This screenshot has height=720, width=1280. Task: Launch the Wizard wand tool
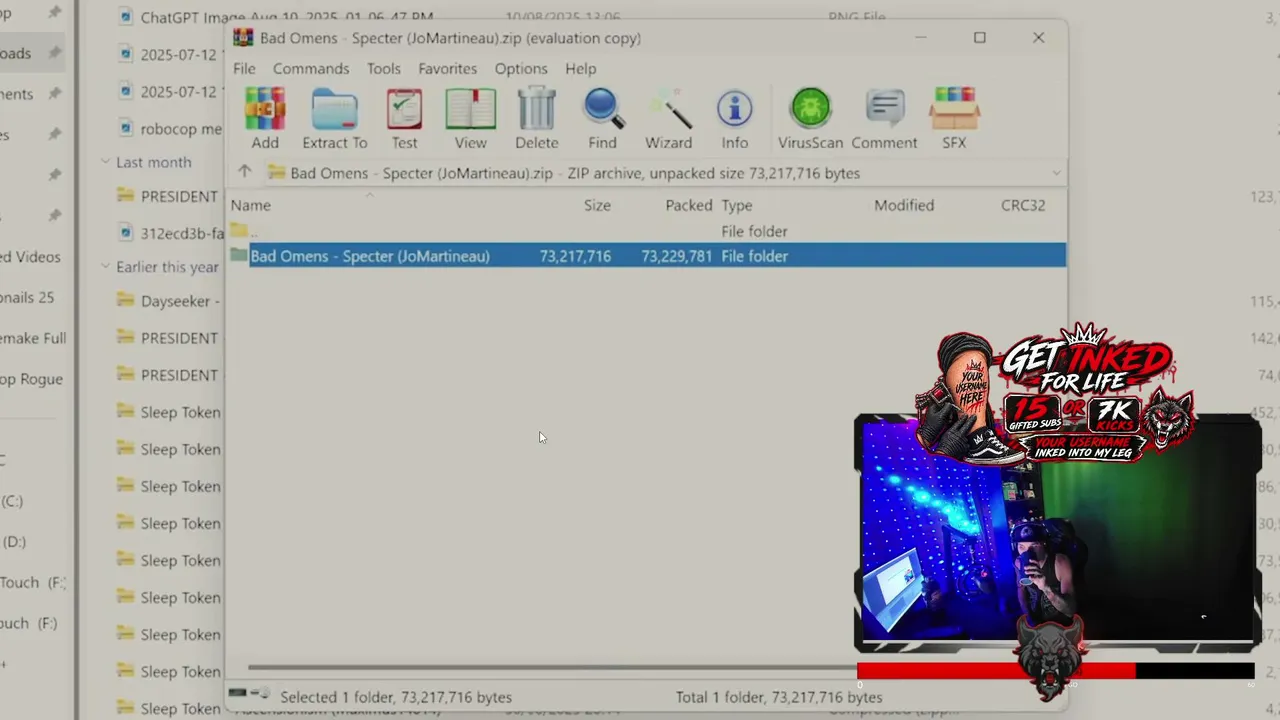pos(668,108)
